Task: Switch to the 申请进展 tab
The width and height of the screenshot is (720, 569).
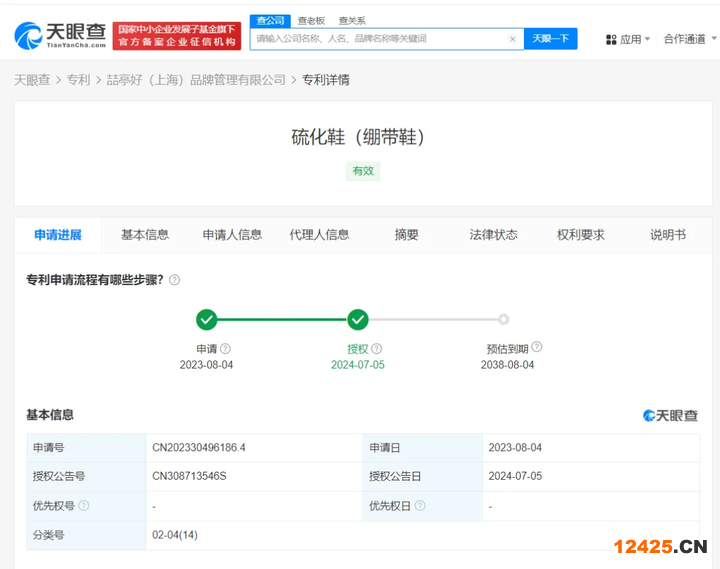Action: pyautogui.click(x=58, y=235)
